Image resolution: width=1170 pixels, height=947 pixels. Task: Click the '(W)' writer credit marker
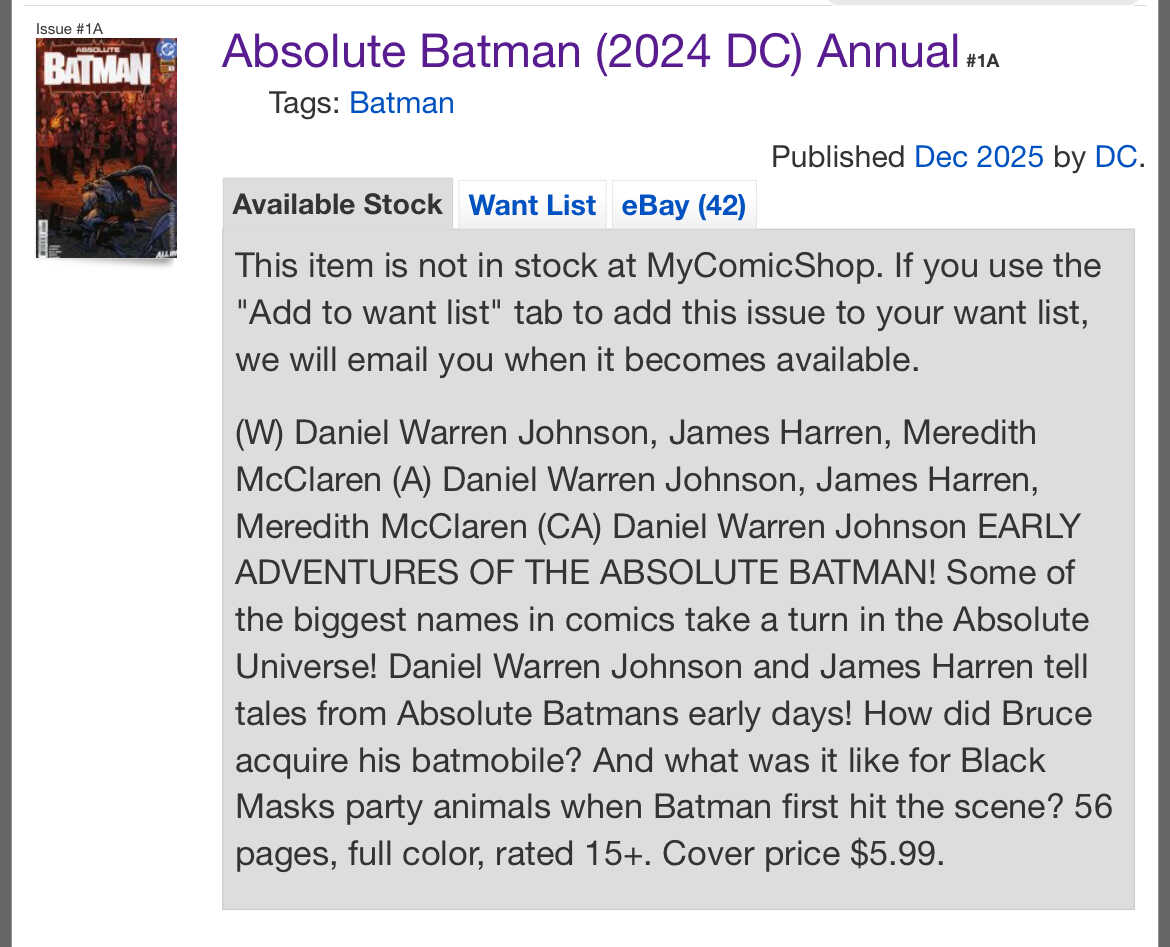(260, 433)
